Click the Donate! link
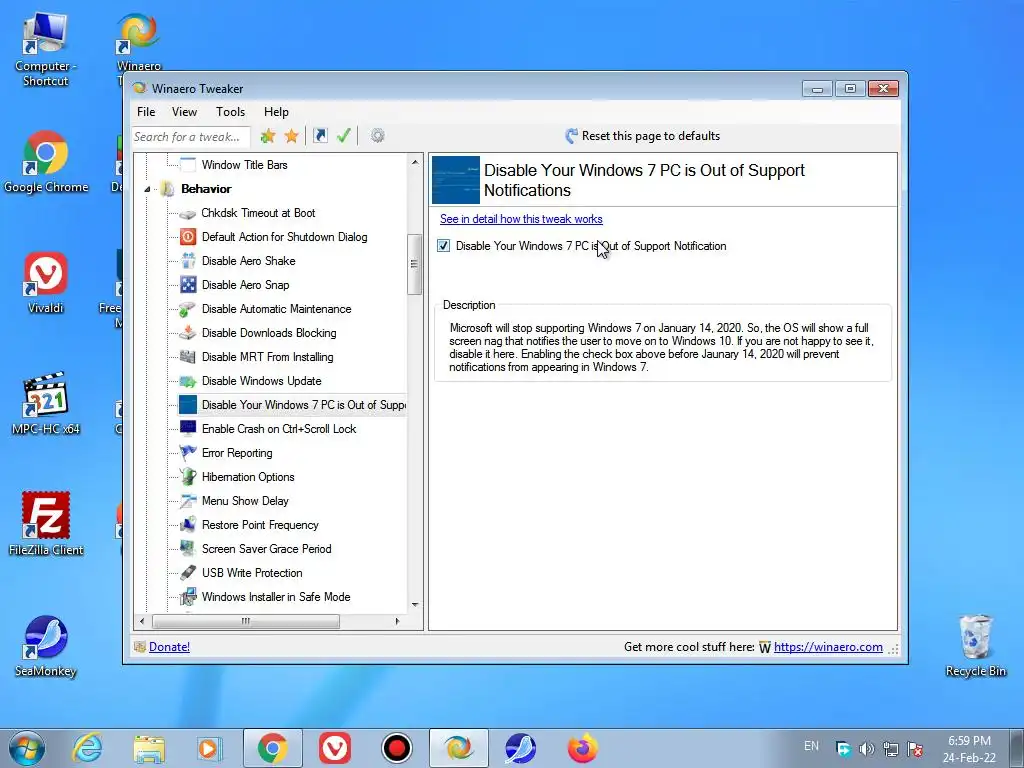 point(169,647)
